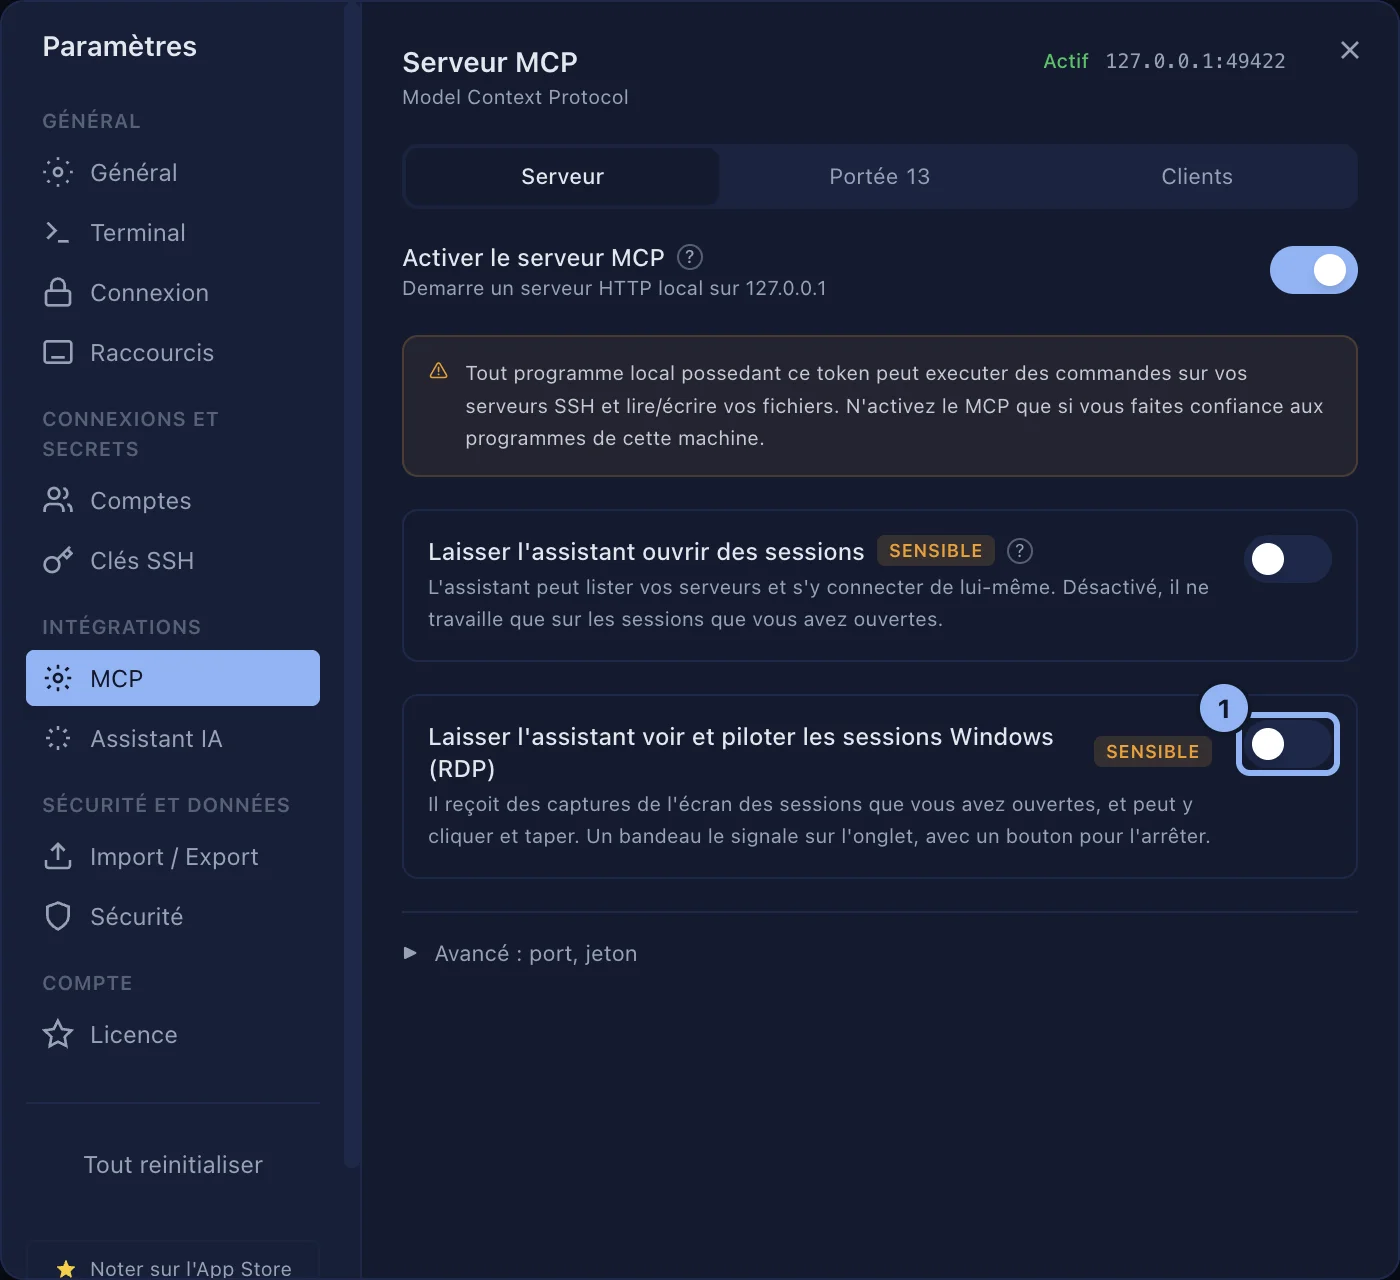Click the Raccourcis keyboard icon

coord(58,352)
